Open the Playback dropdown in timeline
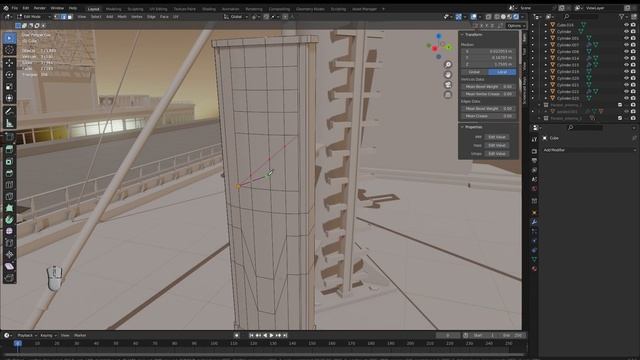Image resolution: width=640 pixels, height=360 pixels. (x=27, y=335)
